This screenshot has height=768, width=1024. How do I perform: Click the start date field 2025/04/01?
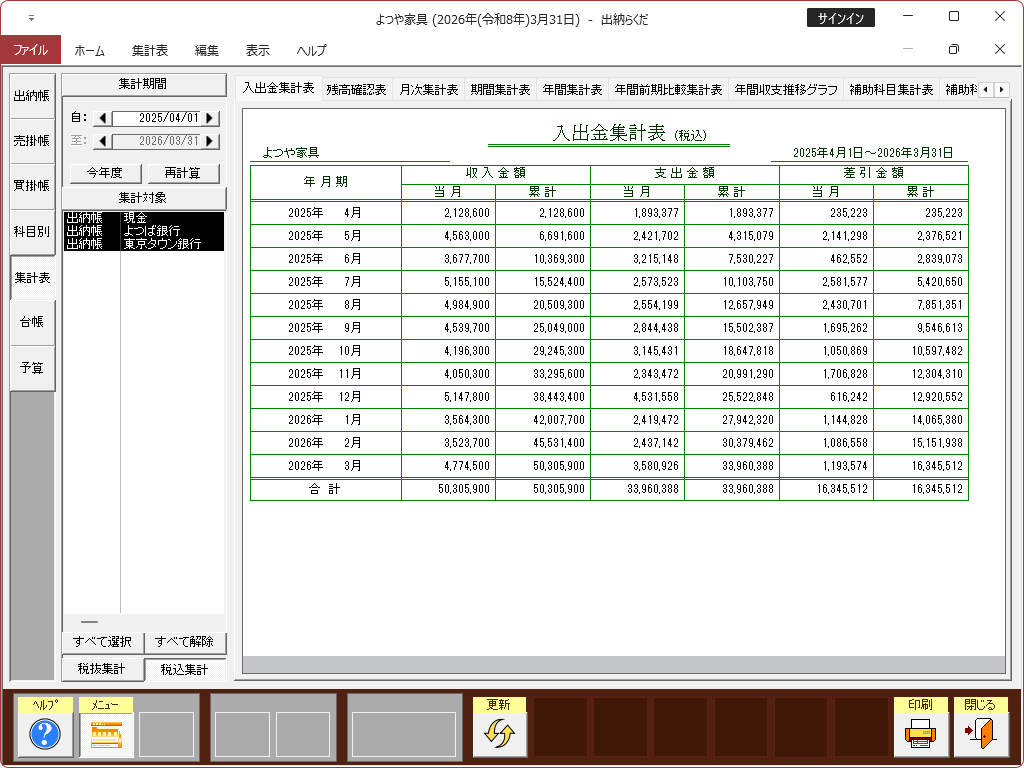pos(155,118)
